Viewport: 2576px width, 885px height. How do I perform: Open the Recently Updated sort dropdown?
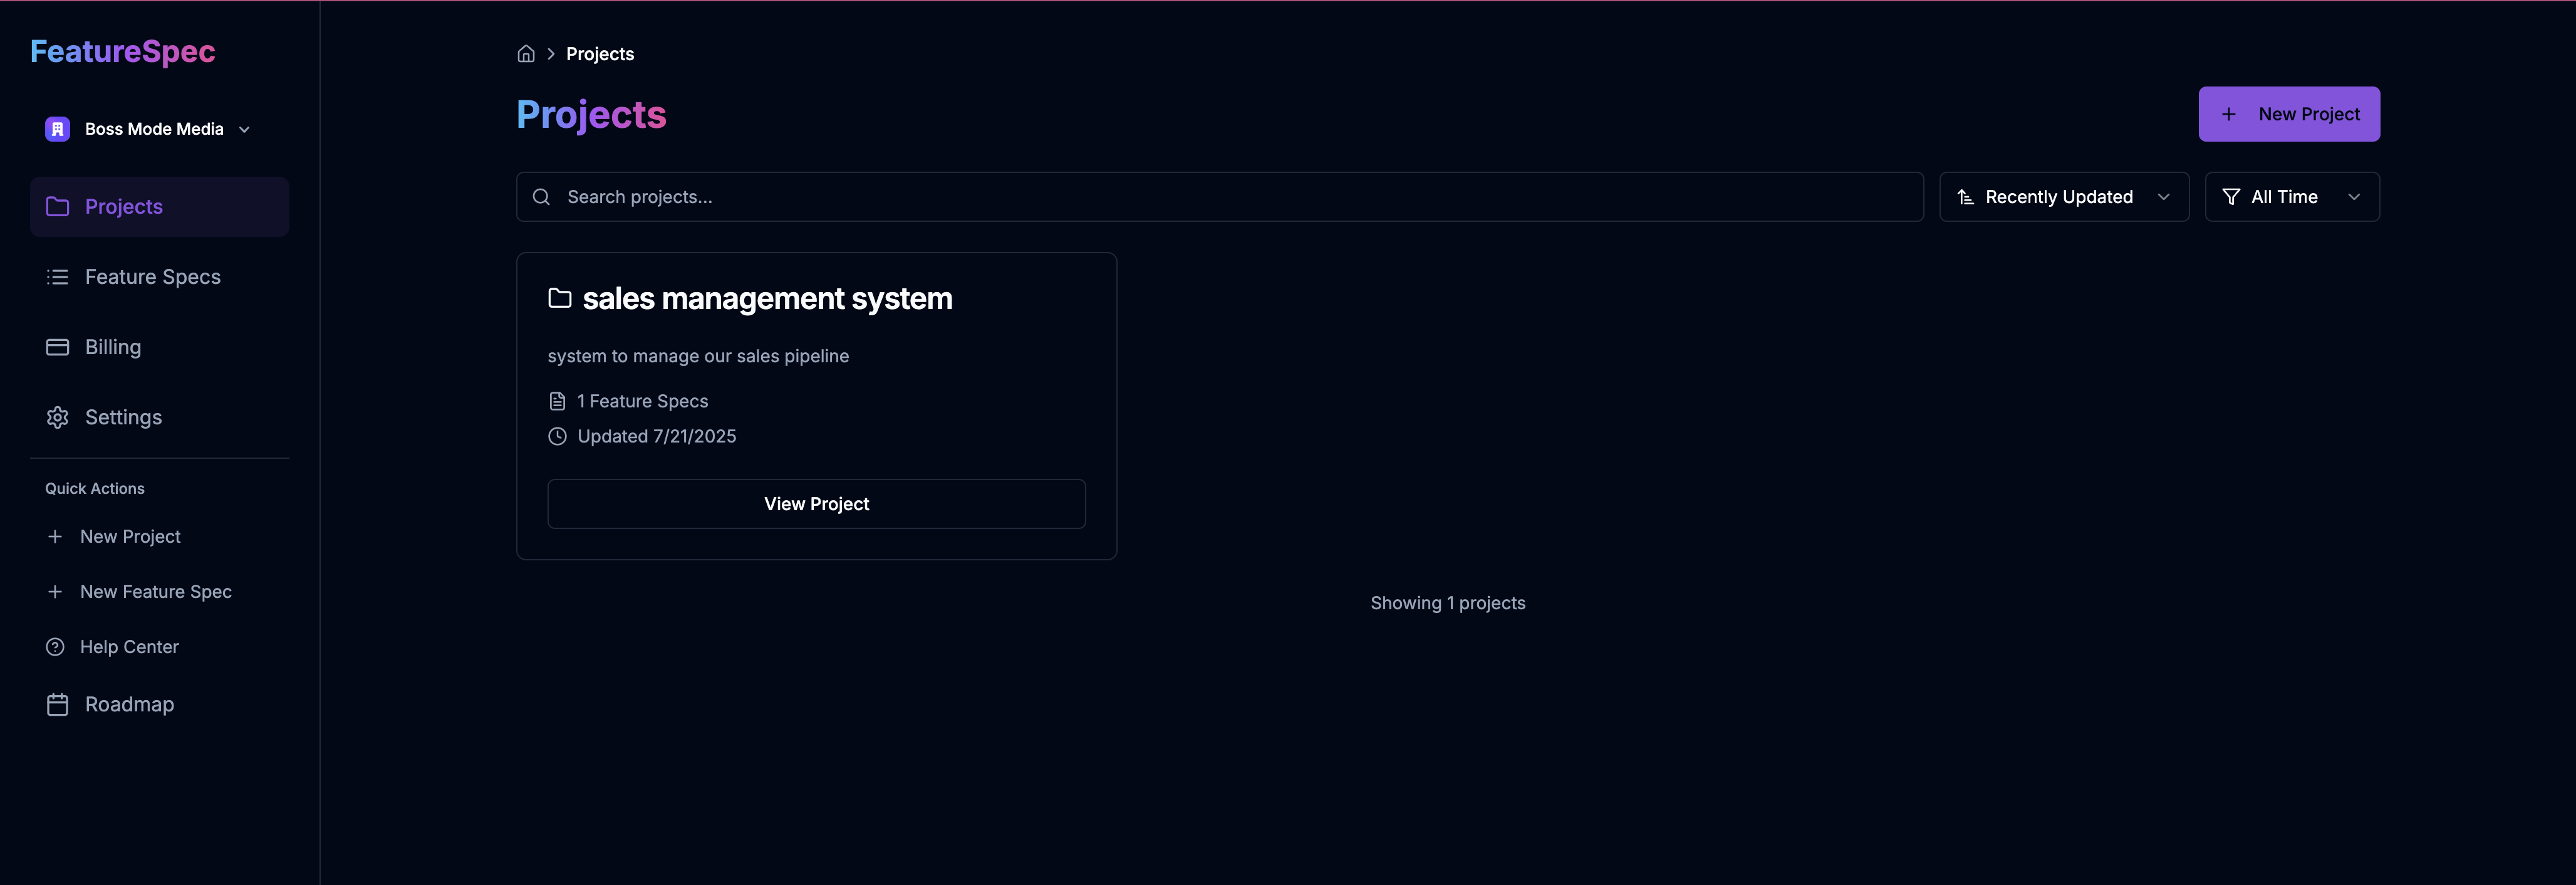[2063, 197]
